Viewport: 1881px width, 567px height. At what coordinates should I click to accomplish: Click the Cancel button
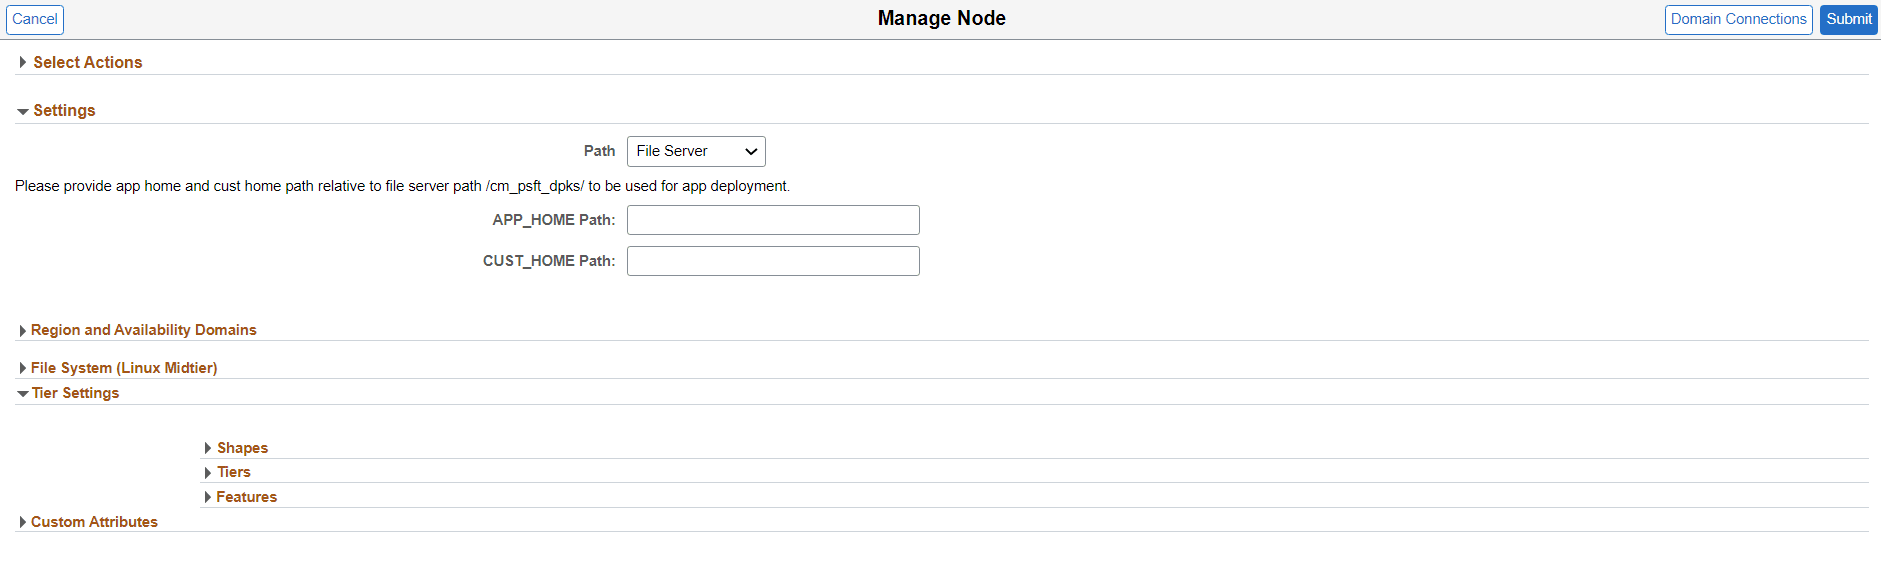(35, 19)
